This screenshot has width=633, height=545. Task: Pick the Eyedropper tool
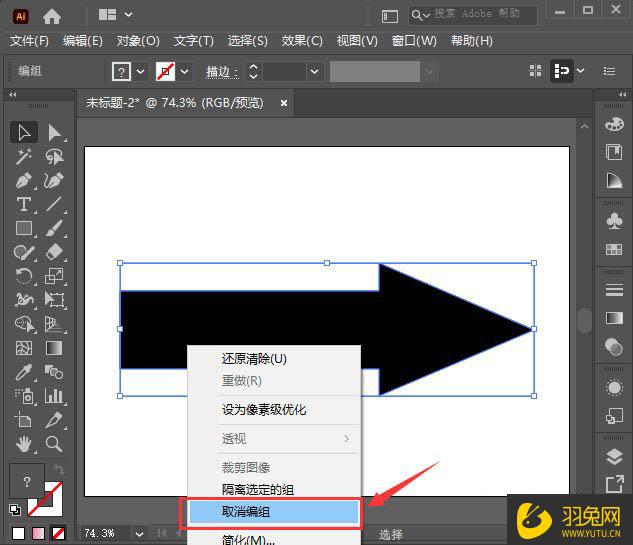click(x=24, y=372)
